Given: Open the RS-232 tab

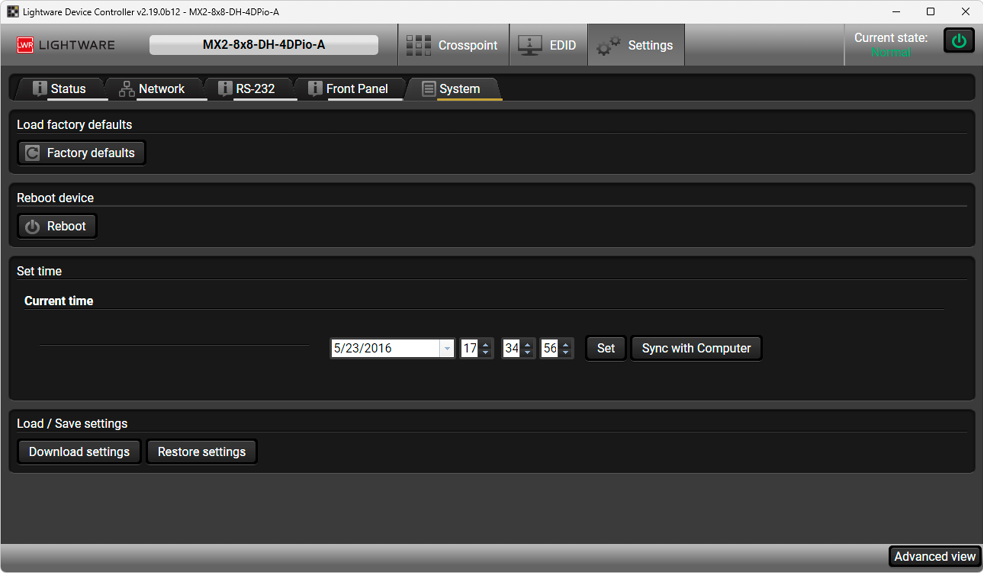Looking at the screenshot, I should point(246,89).
